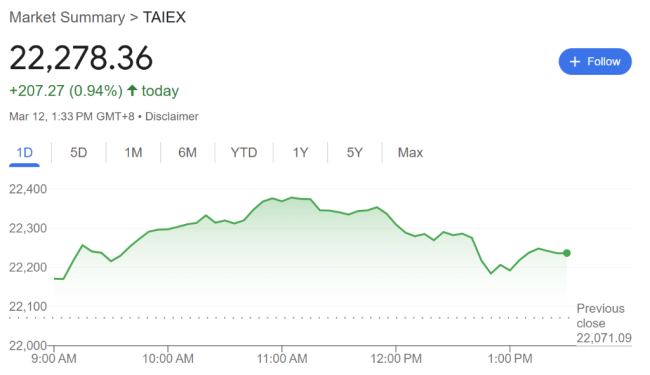This screenshot has width=650, height=375.
Task: Click the green dot at chart line end
Action: [x=567, y=253]
